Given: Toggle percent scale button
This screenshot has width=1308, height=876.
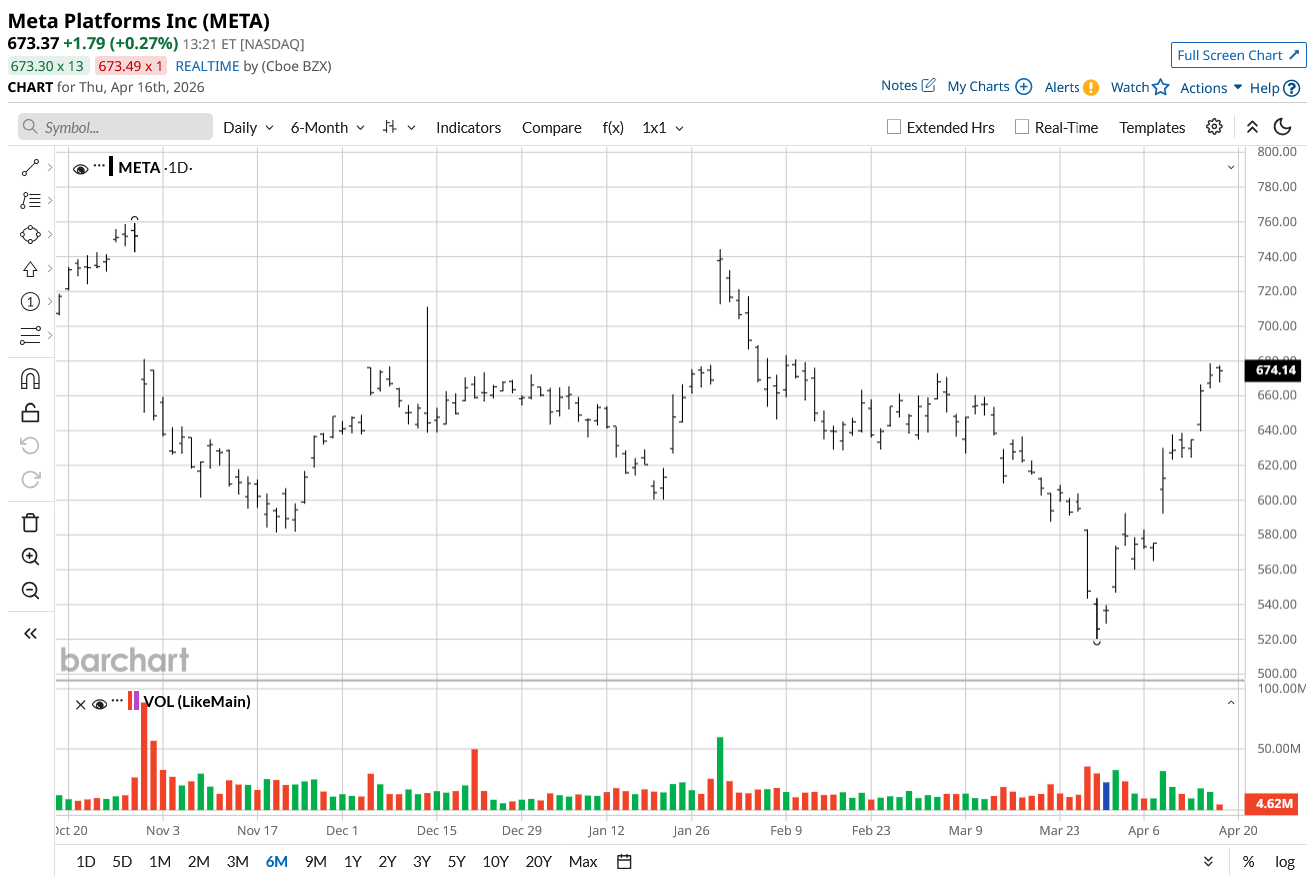Looking at the screenshot, I should [1248, 862].
